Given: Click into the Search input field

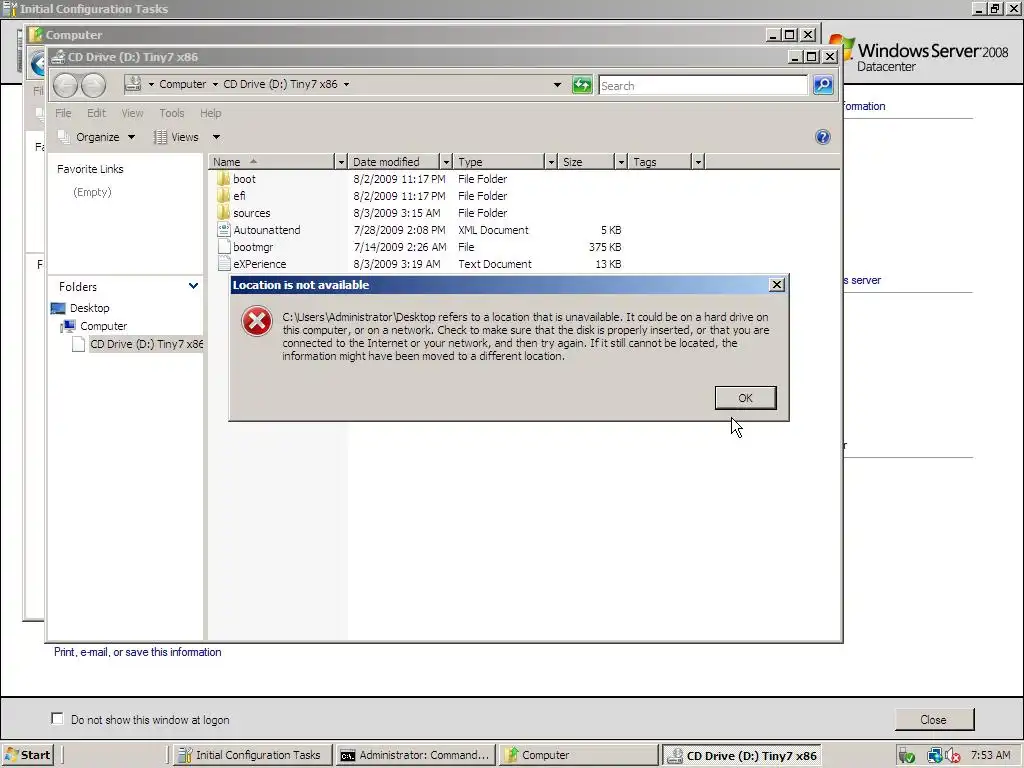Looking at the screenshot, I should 703,86.
